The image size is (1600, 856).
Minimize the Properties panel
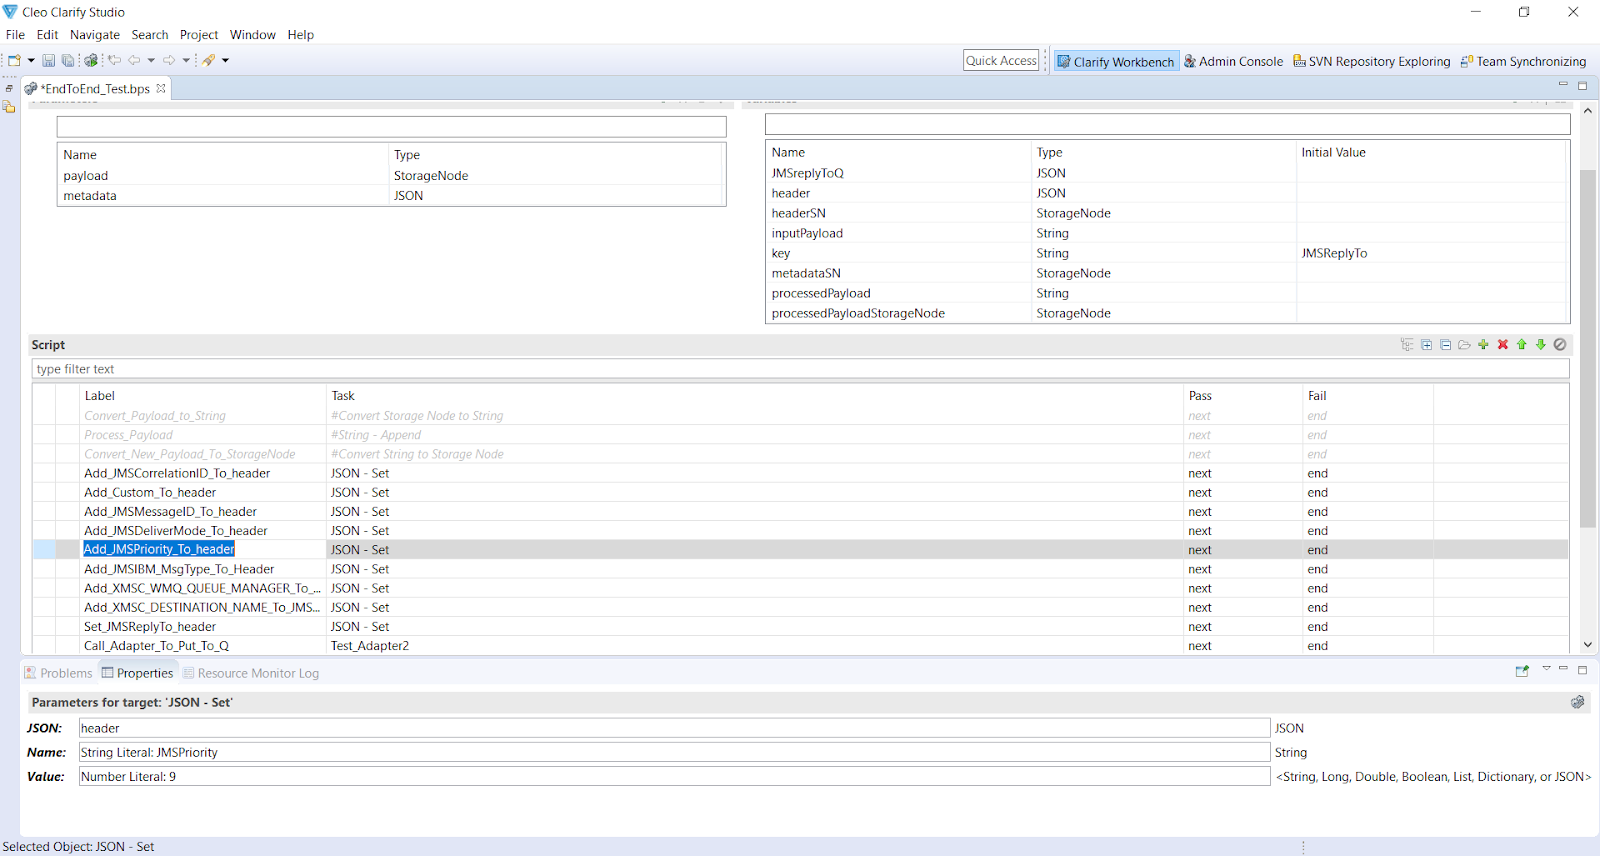click(1563, 669)
